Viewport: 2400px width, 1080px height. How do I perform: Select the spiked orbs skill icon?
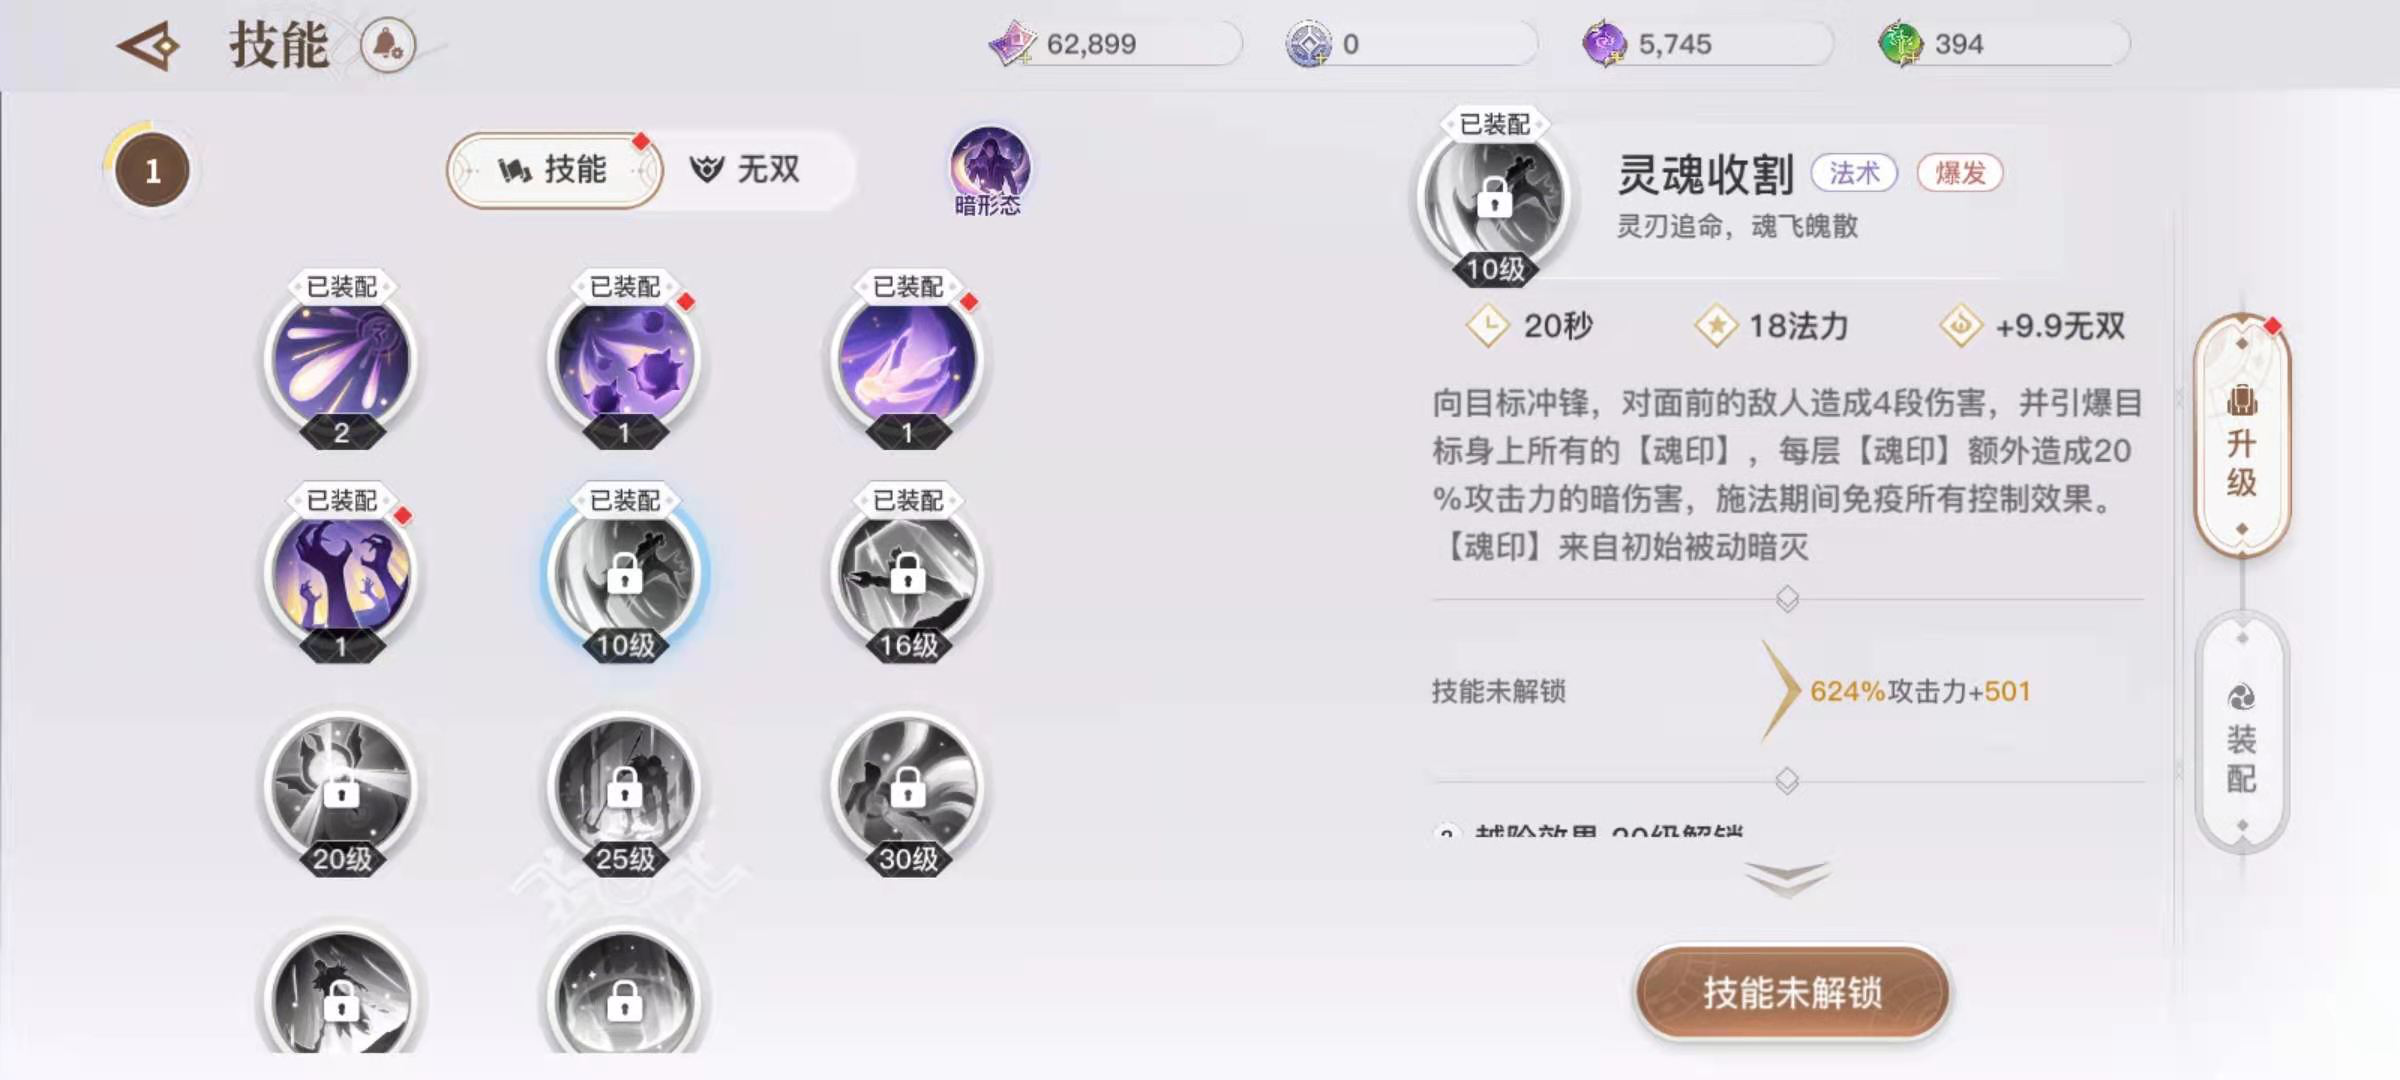624,360
